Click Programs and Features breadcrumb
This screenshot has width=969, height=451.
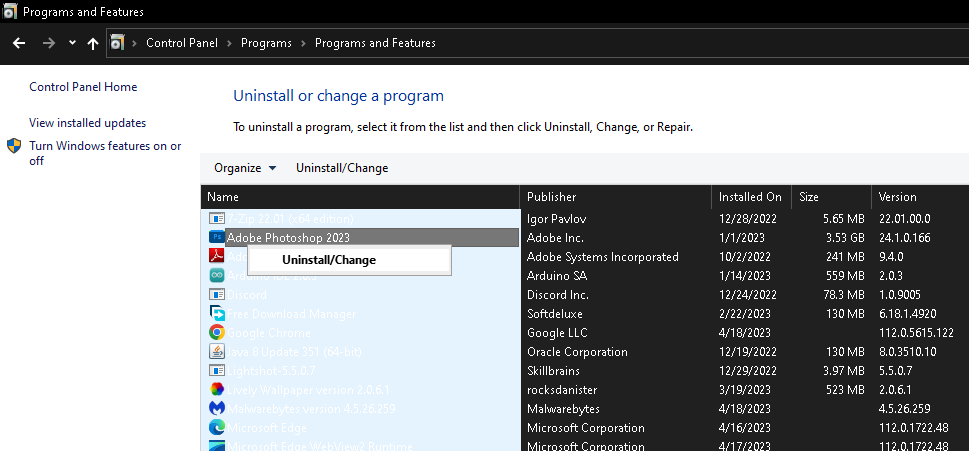pos(375,43)
